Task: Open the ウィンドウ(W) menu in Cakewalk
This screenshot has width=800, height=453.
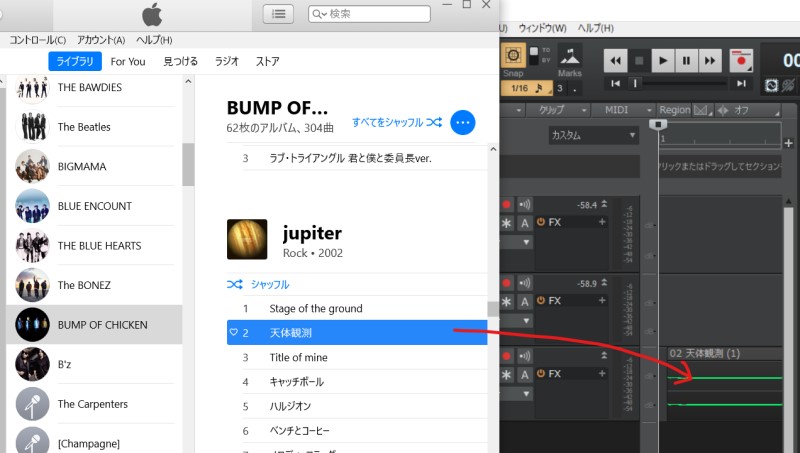Action: (542, 28)
